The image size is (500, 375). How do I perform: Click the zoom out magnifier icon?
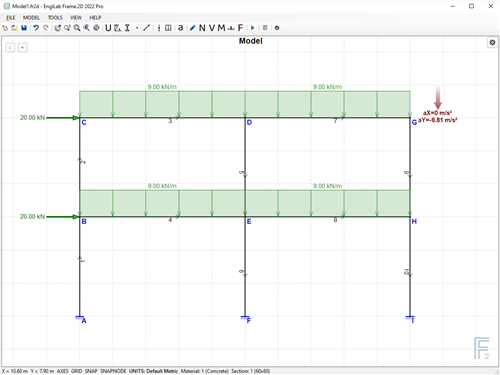[67, 28]
